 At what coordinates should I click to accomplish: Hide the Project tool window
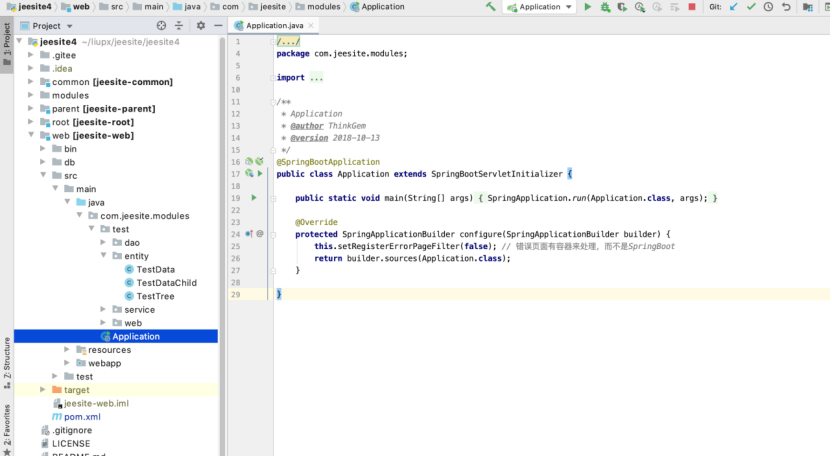point(218,25)
